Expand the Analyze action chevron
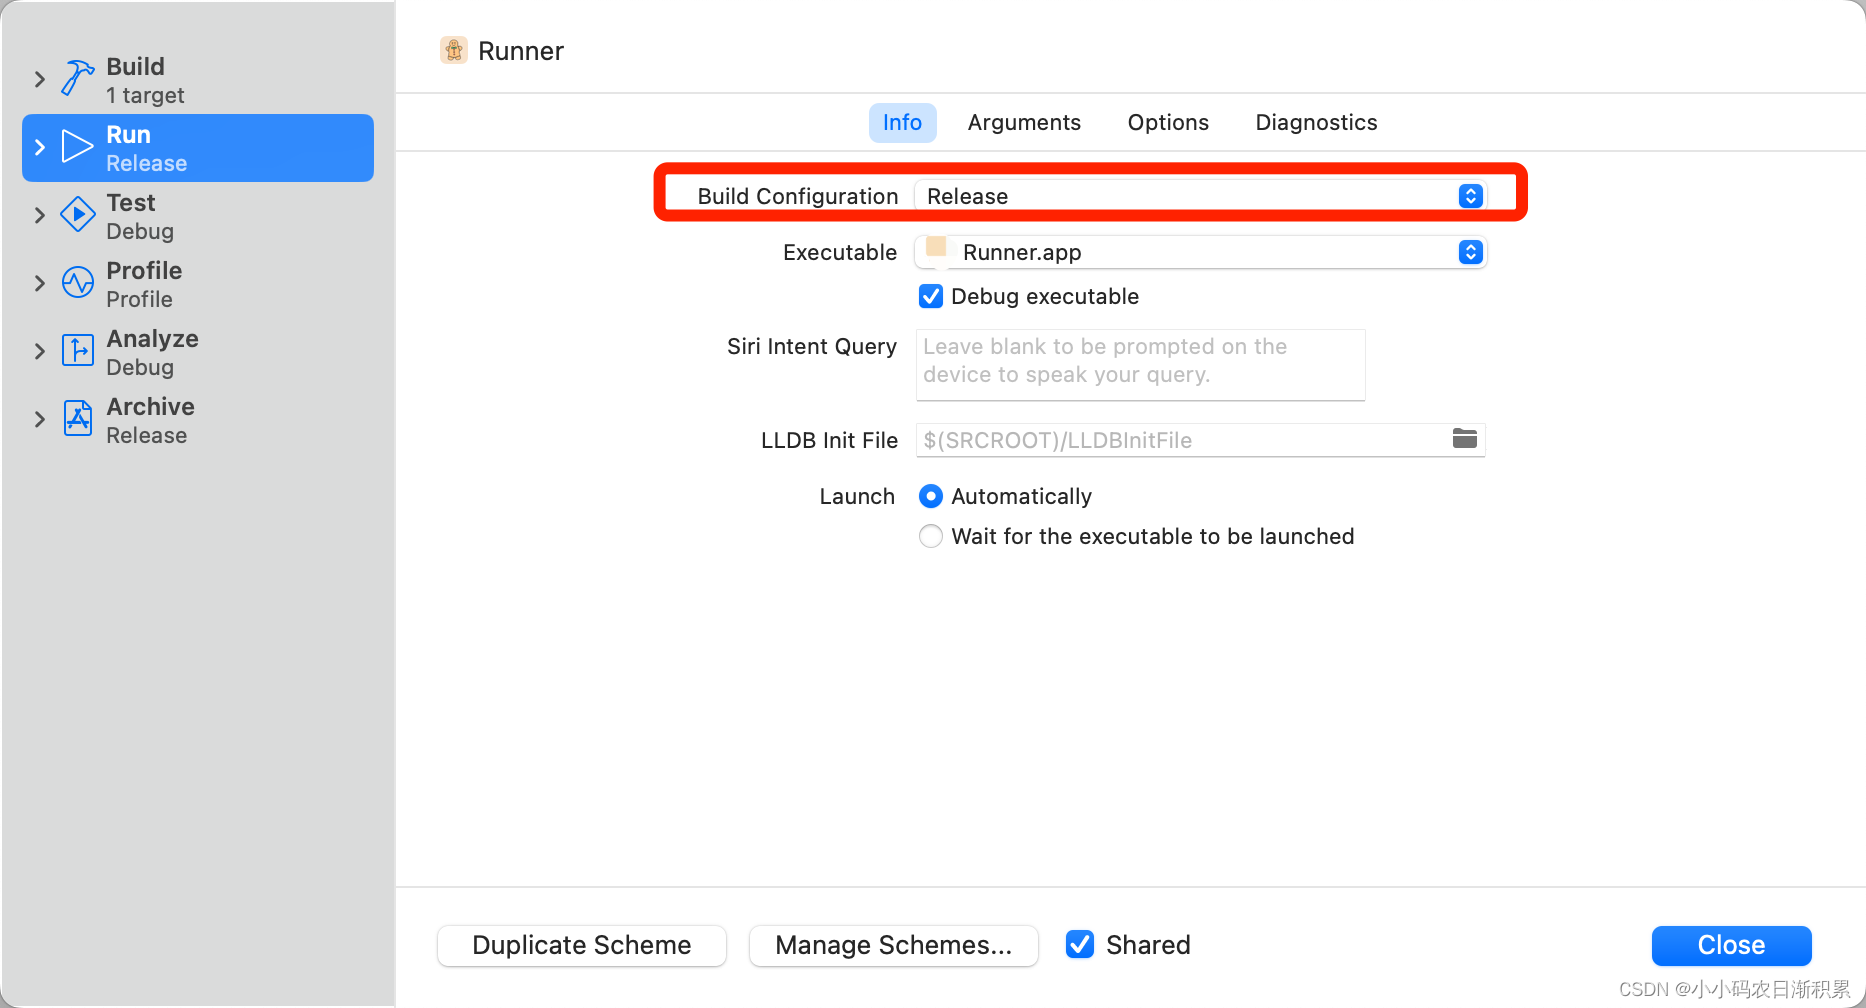The image size is (1866, 1008). click(40, 351)
